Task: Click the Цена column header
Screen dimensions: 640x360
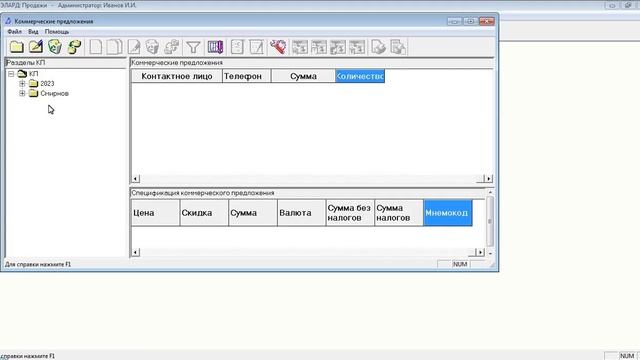Action: click(156, 213)
